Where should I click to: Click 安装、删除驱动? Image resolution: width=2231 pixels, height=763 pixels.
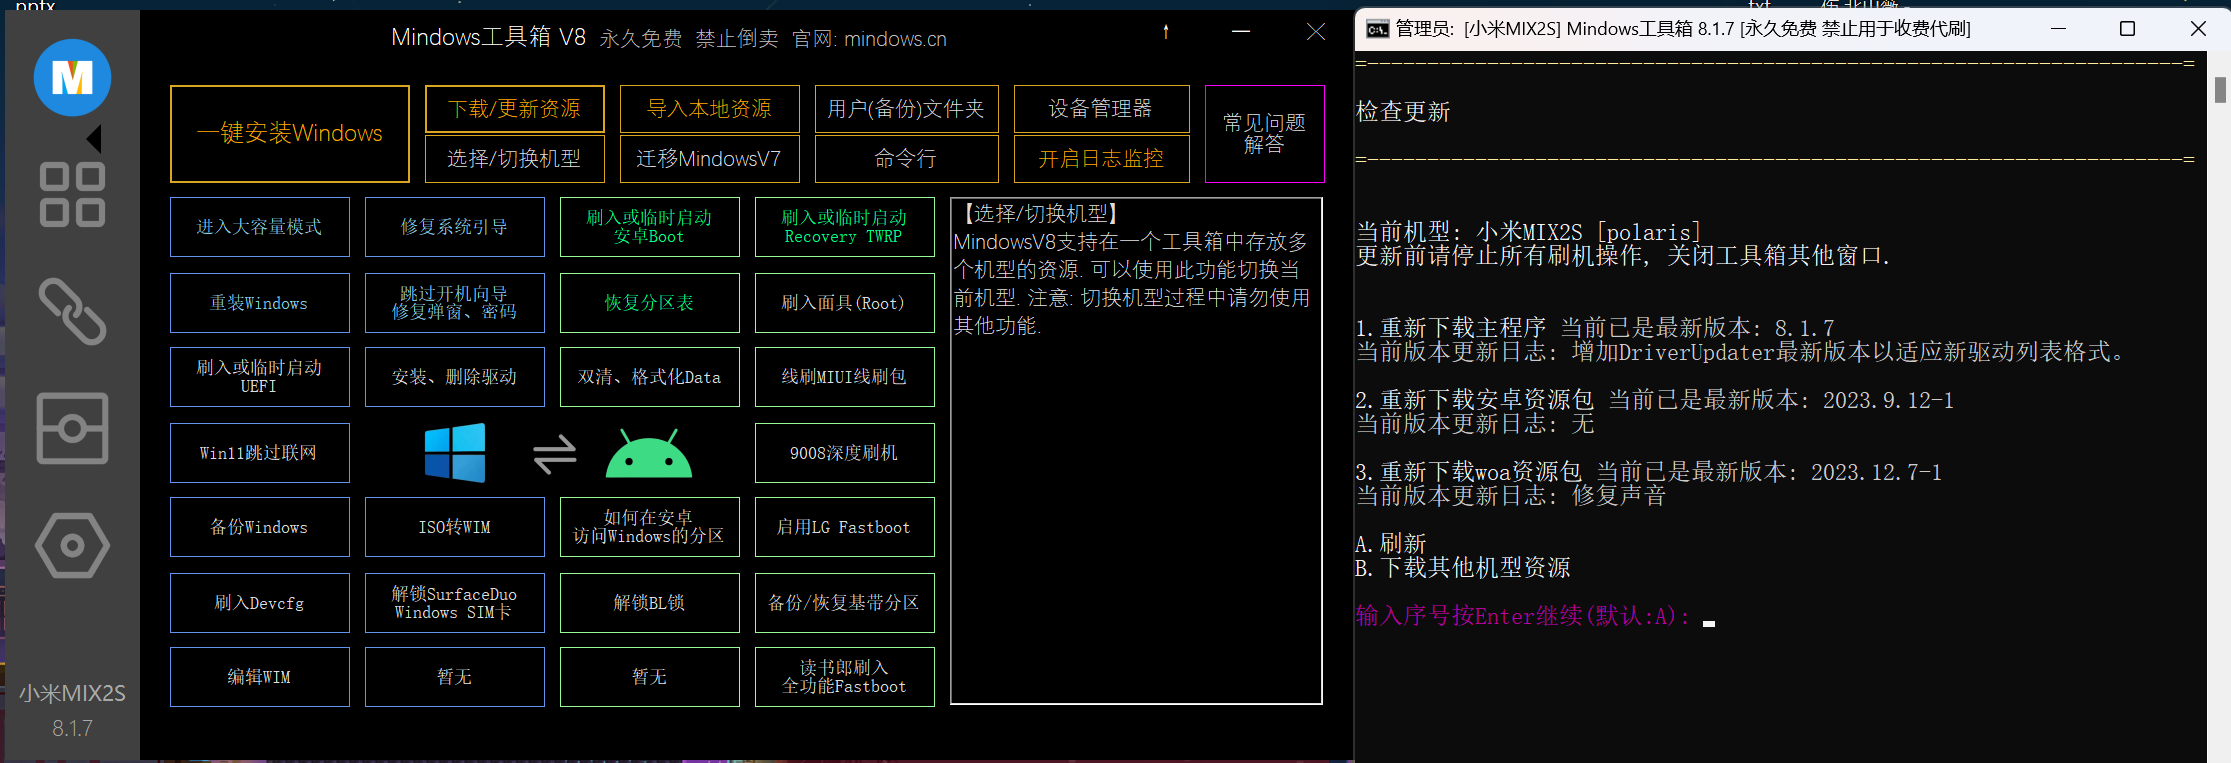[455, 377]
